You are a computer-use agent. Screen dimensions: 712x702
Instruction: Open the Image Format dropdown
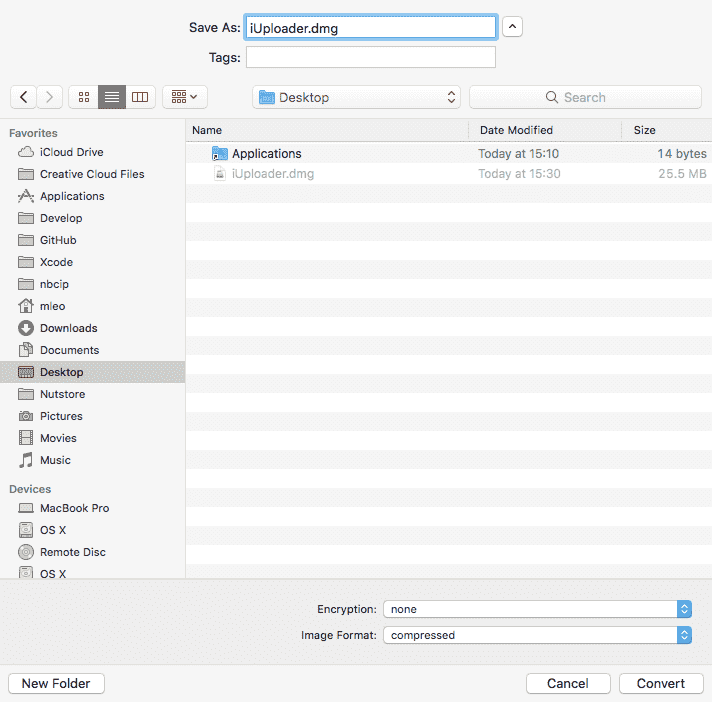(x=537, y=635)
